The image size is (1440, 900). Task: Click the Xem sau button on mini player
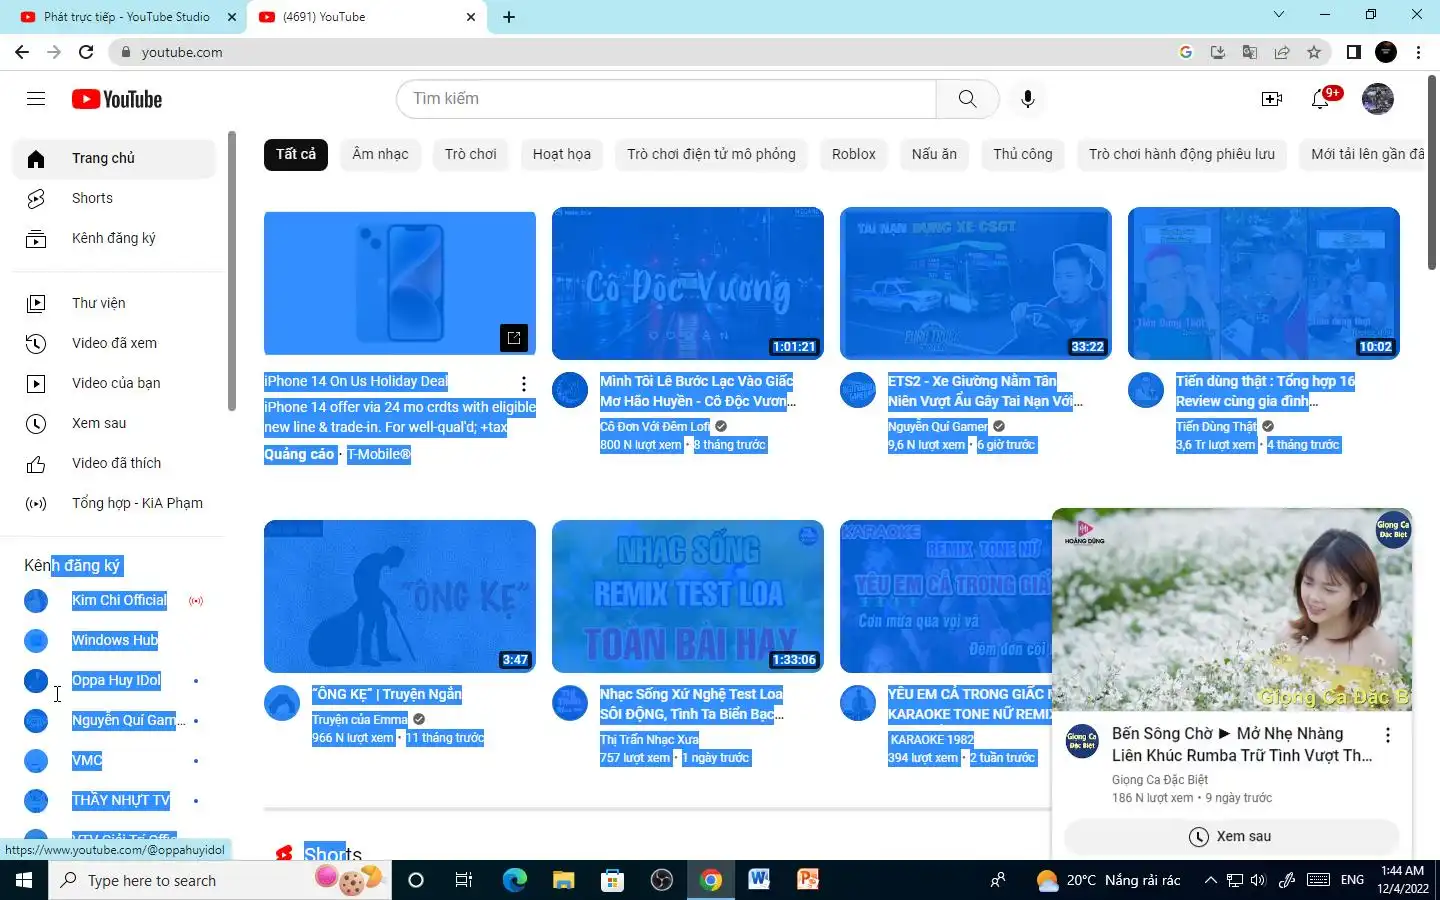pyautogui.click(x=1230, y=837)
